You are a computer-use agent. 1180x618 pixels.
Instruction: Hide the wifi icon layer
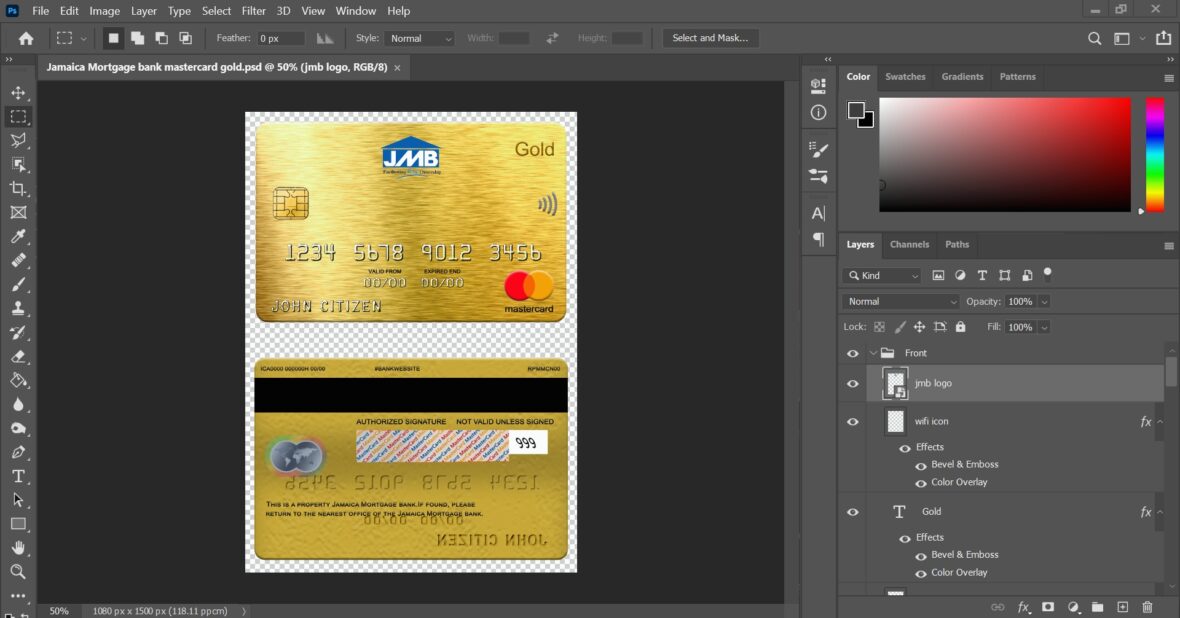pyautogui.click(x=853, y=422)
